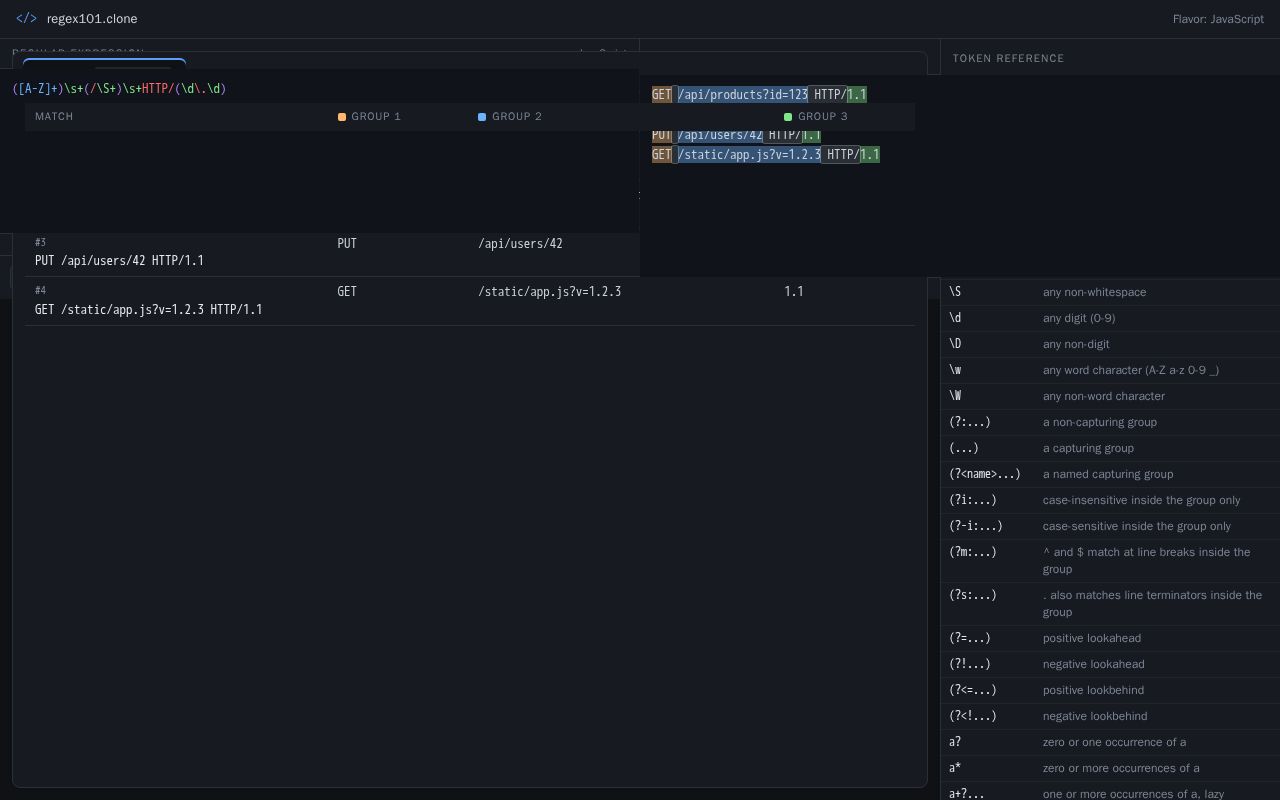Click the a? 'zero or one occurrence' token
Viewport: 1280px width, 800px height.
1110,742
